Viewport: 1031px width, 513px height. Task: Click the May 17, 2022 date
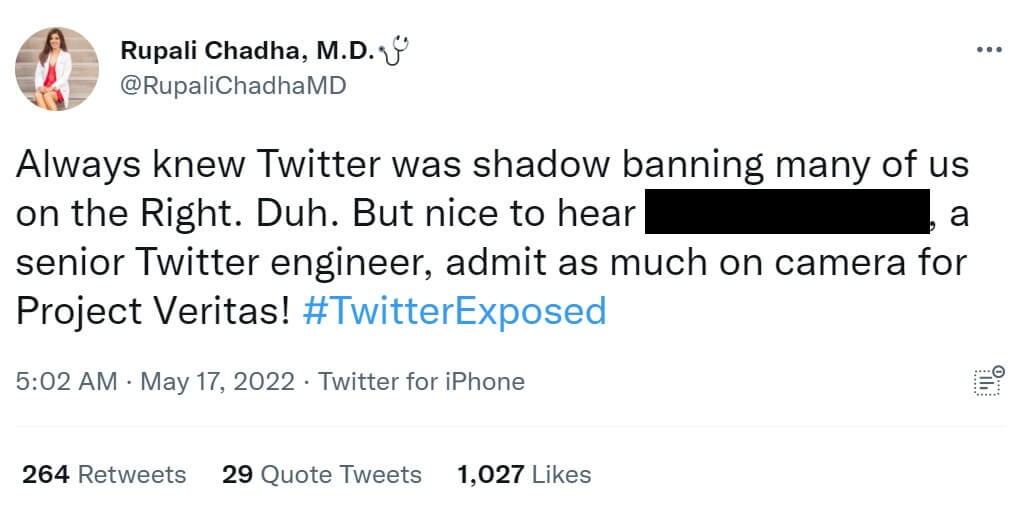pyautogui.click(x=217, y=382)
